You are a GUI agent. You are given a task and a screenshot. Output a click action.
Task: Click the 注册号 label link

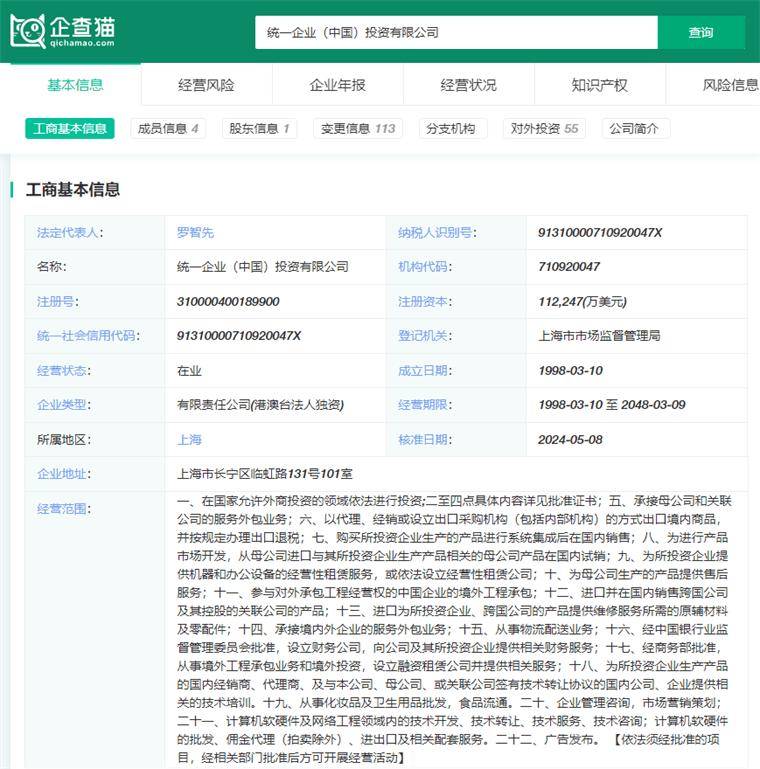pyautogui.click(x=55, y=302)
